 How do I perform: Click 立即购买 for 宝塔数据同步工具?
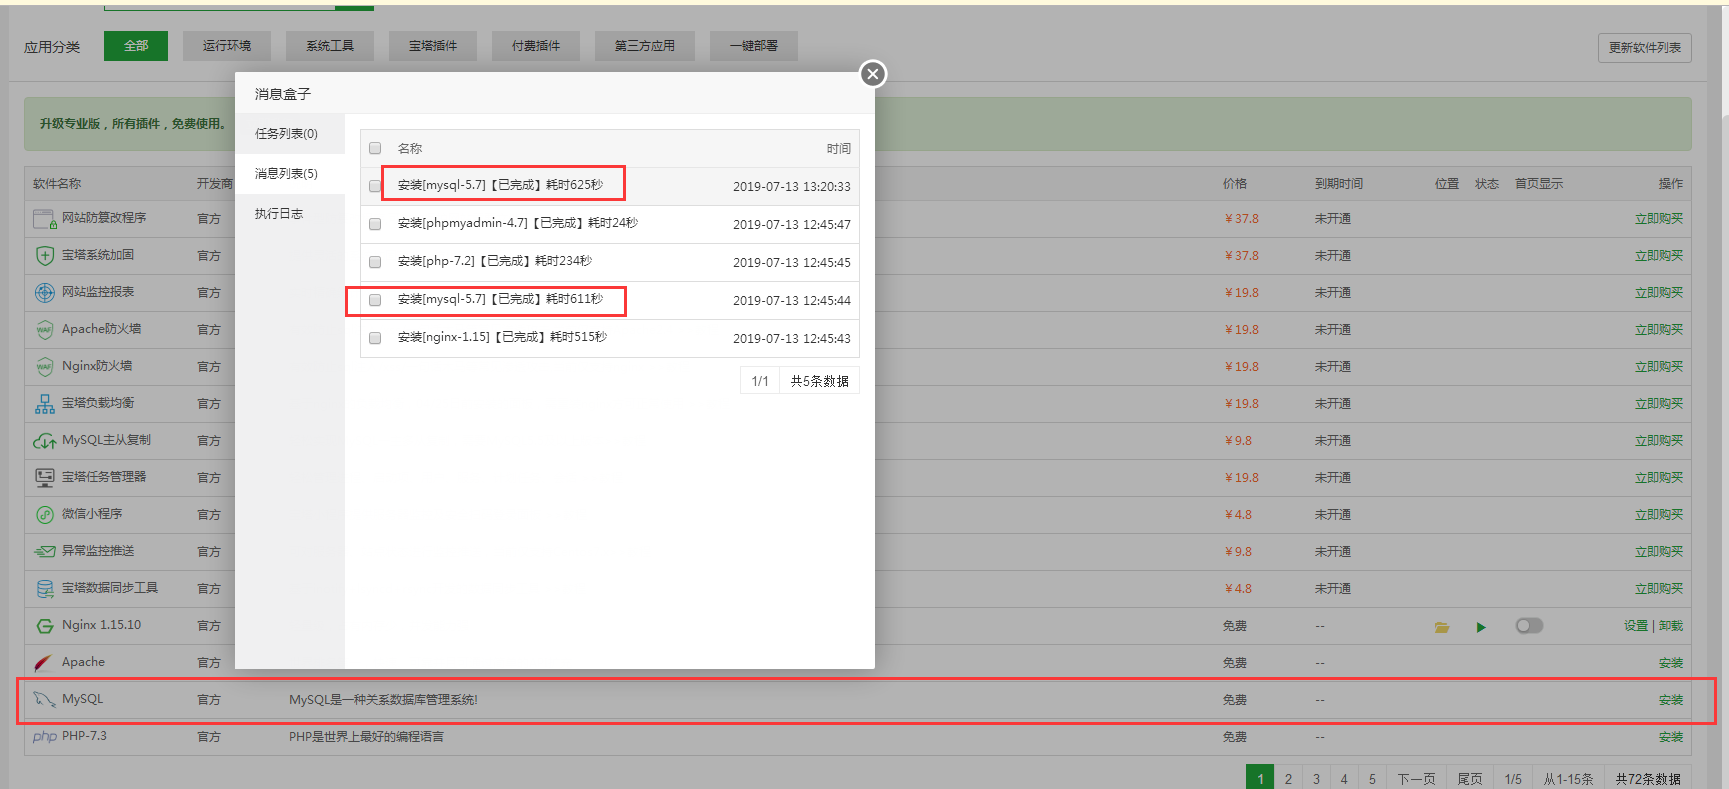1659,589
